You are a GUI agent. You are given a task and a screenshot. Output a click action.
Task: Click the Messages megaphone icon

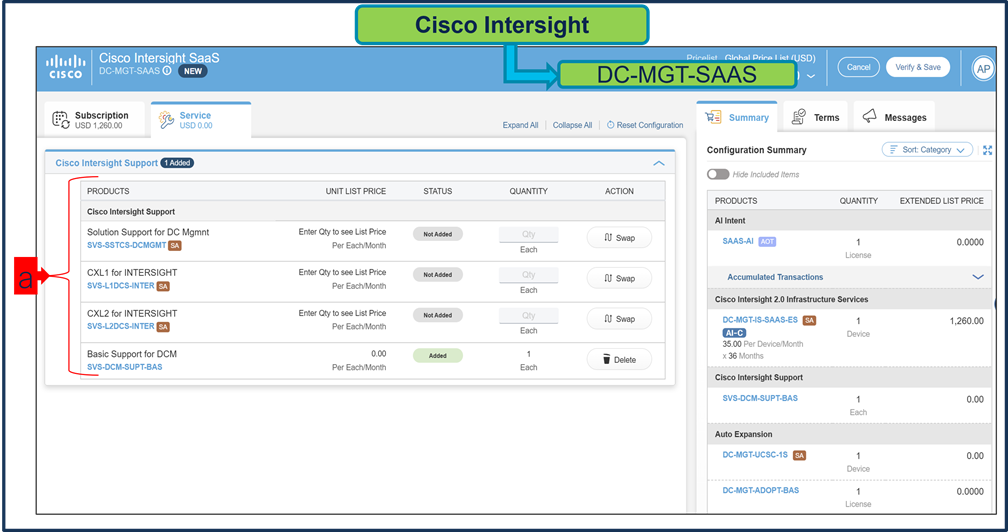pyautogui.click(x=870, y=116)
